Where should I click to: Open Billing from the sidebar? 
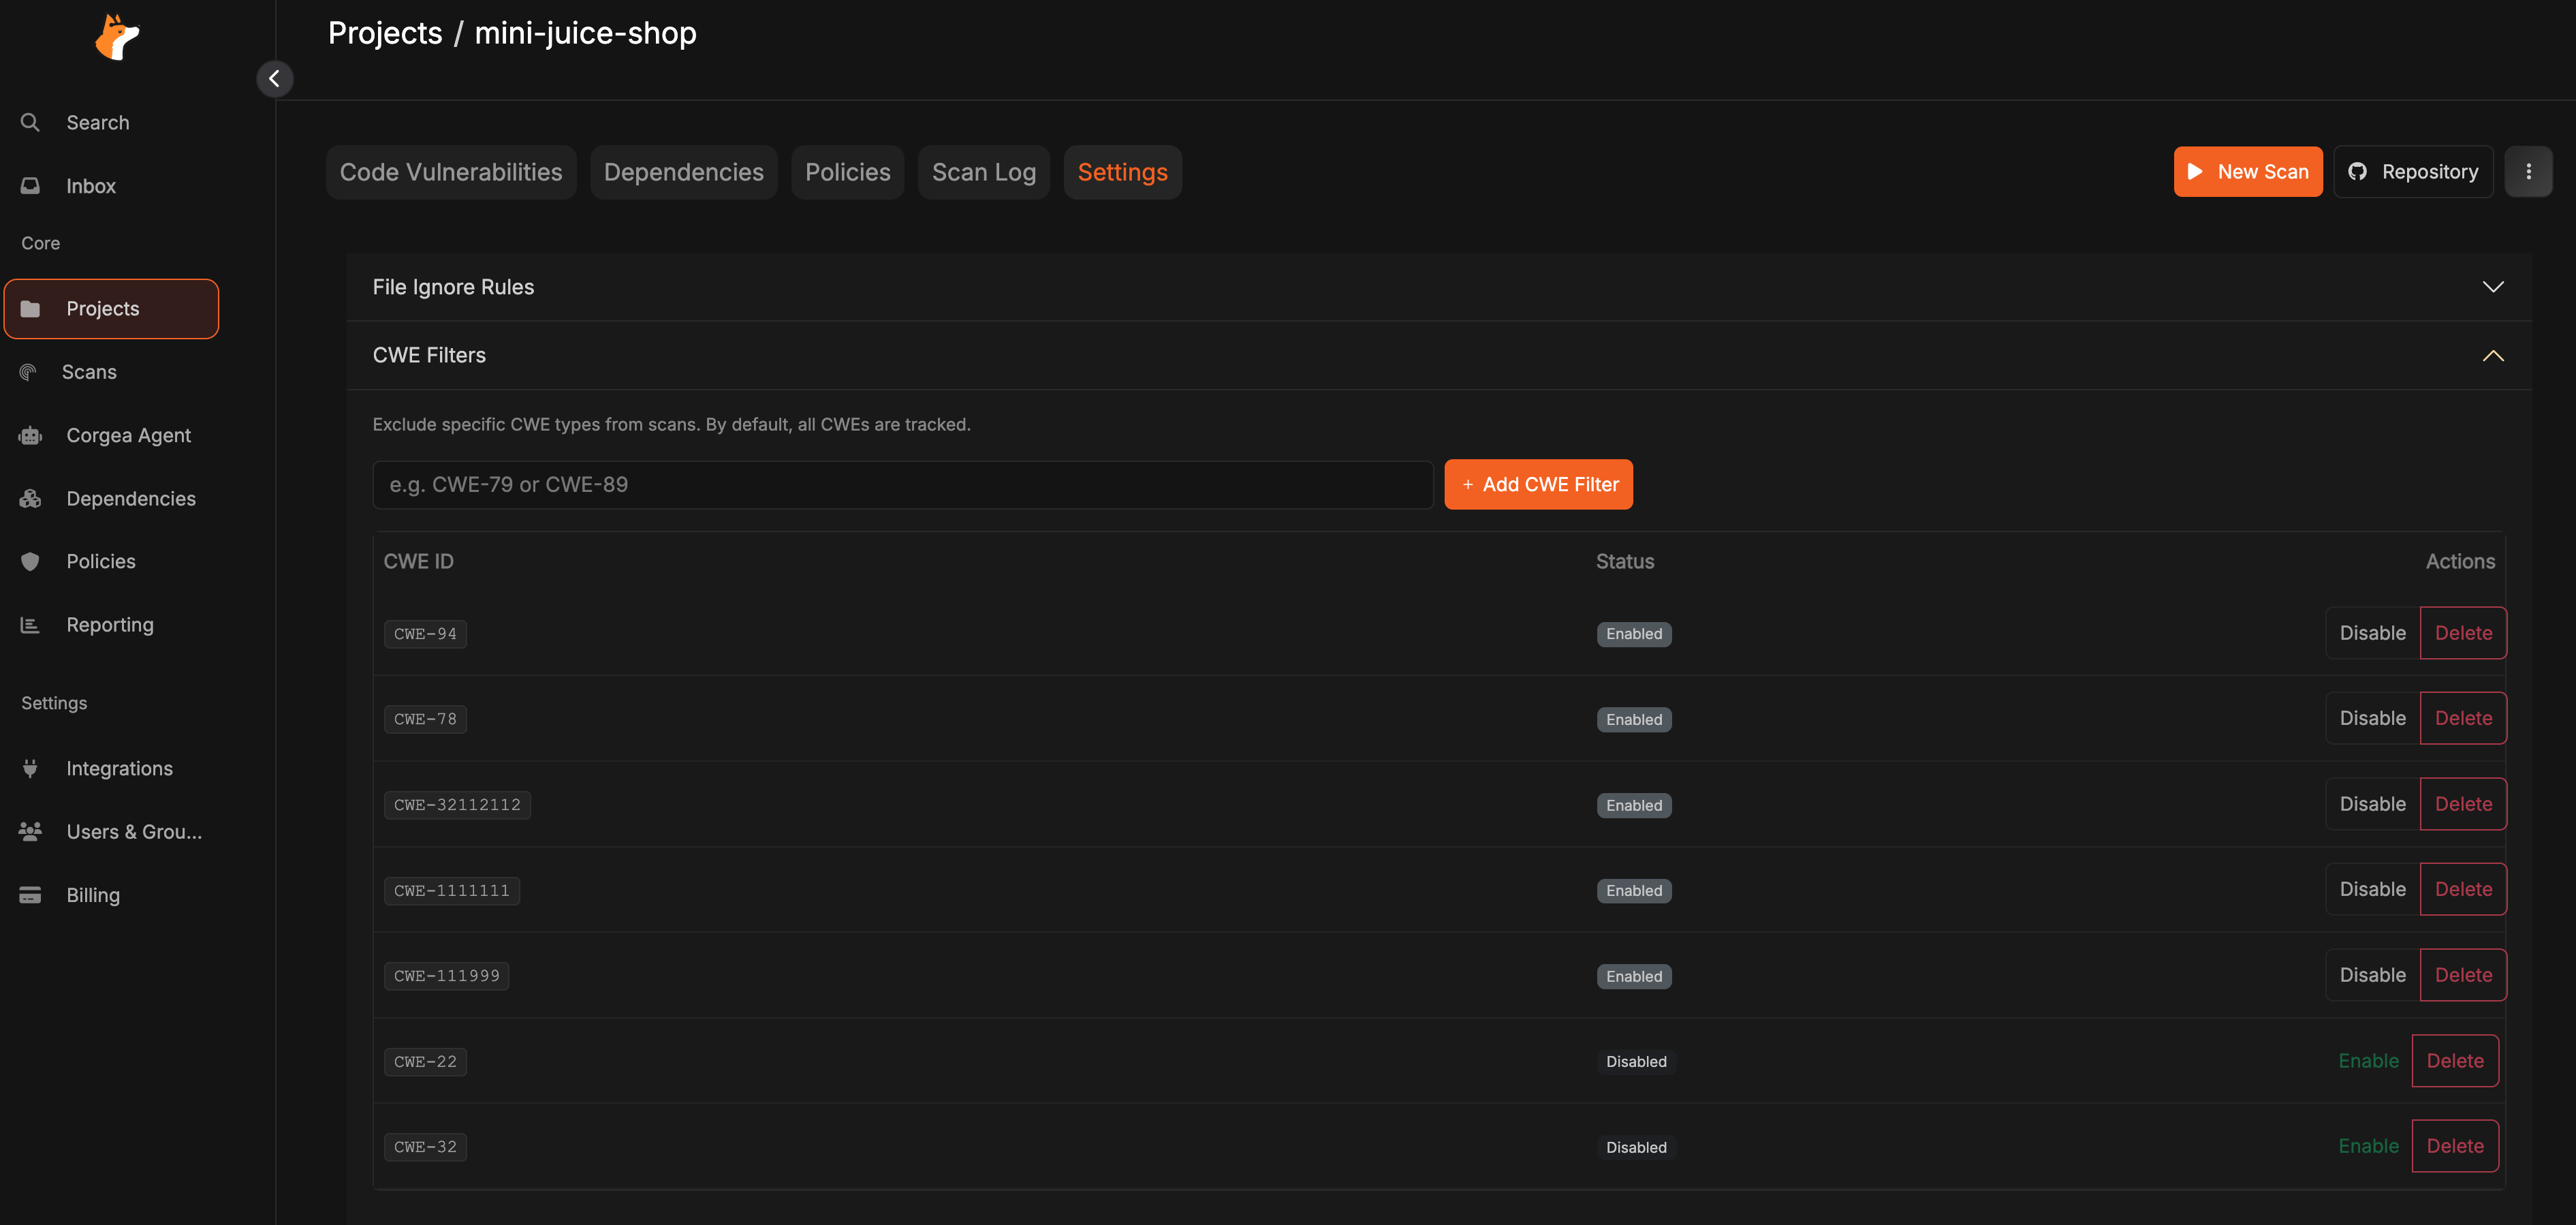pyautogui.click(x=93, y=894)
